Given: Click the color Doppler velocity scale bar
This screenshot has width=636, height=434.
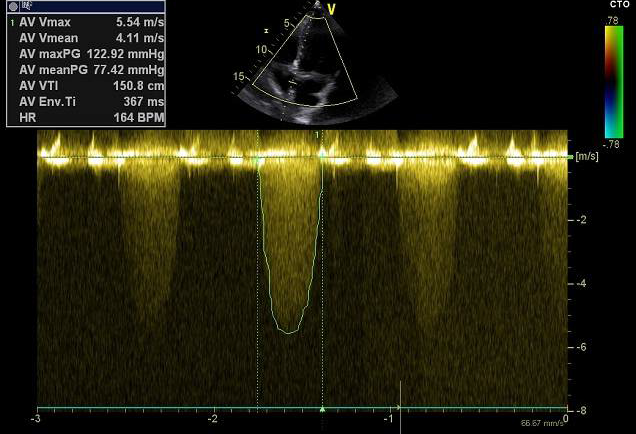Looking at the screenshot, I should click(614, 82).
